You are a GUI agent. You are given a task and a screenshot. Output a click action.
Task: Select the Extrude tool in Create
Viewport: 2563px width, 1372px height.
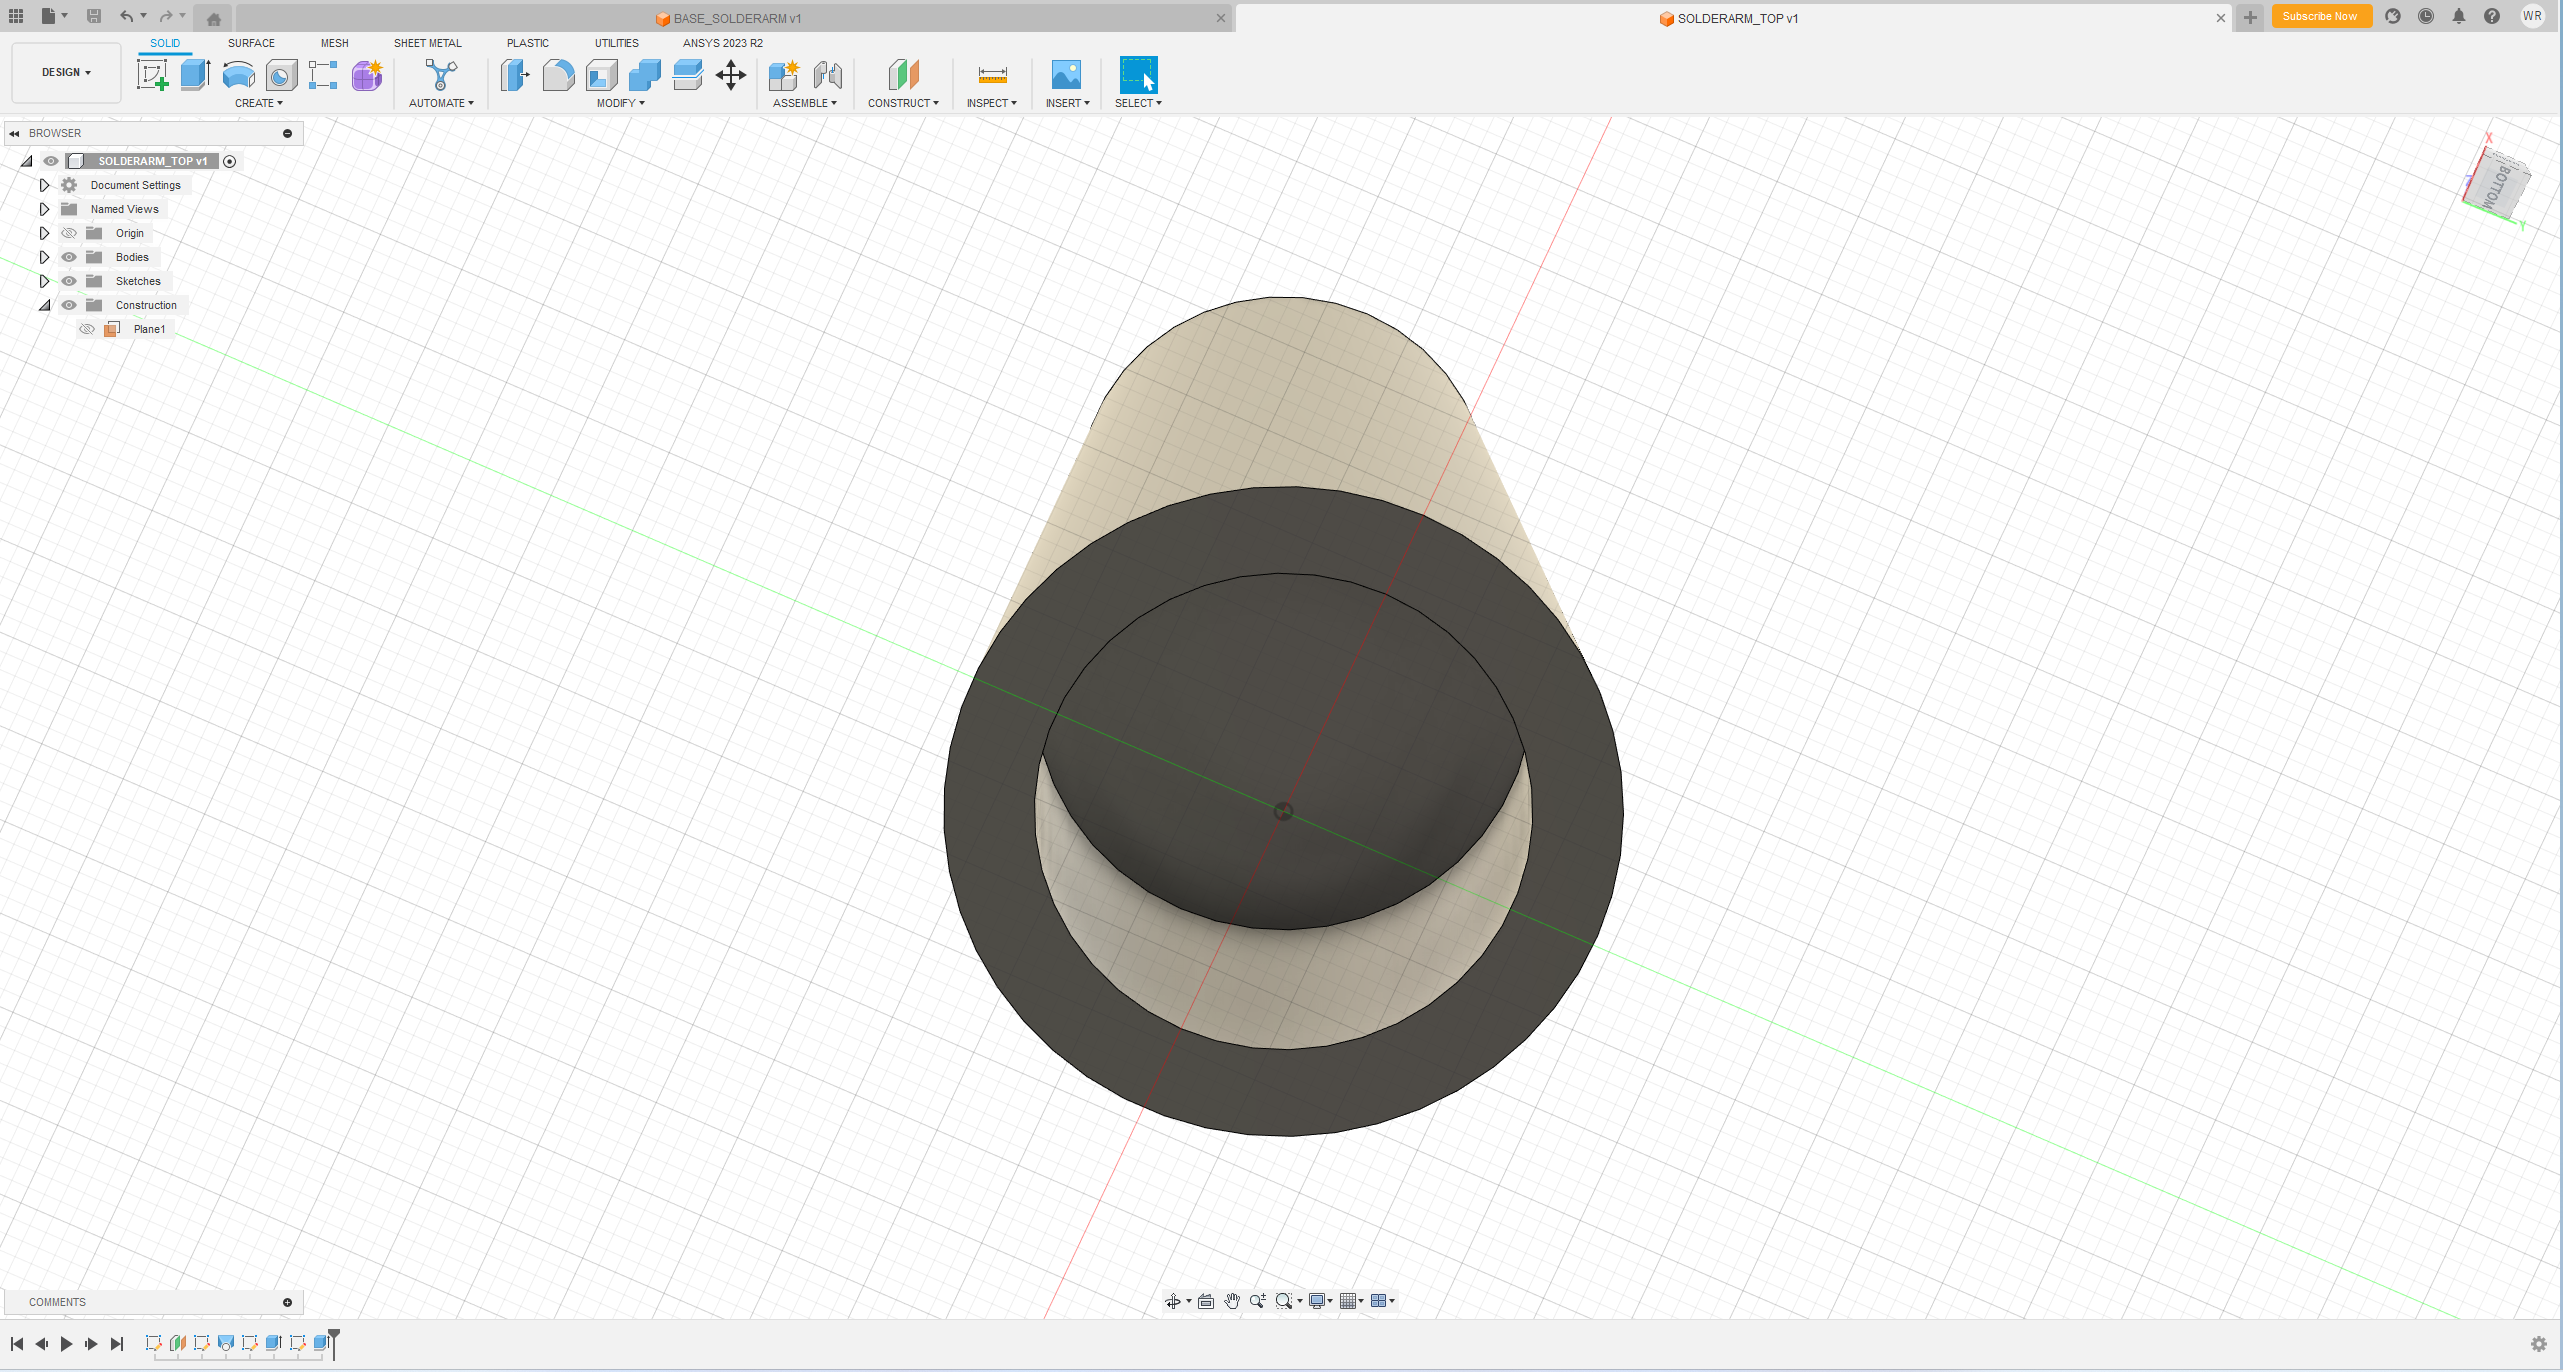tap(195, 75)
